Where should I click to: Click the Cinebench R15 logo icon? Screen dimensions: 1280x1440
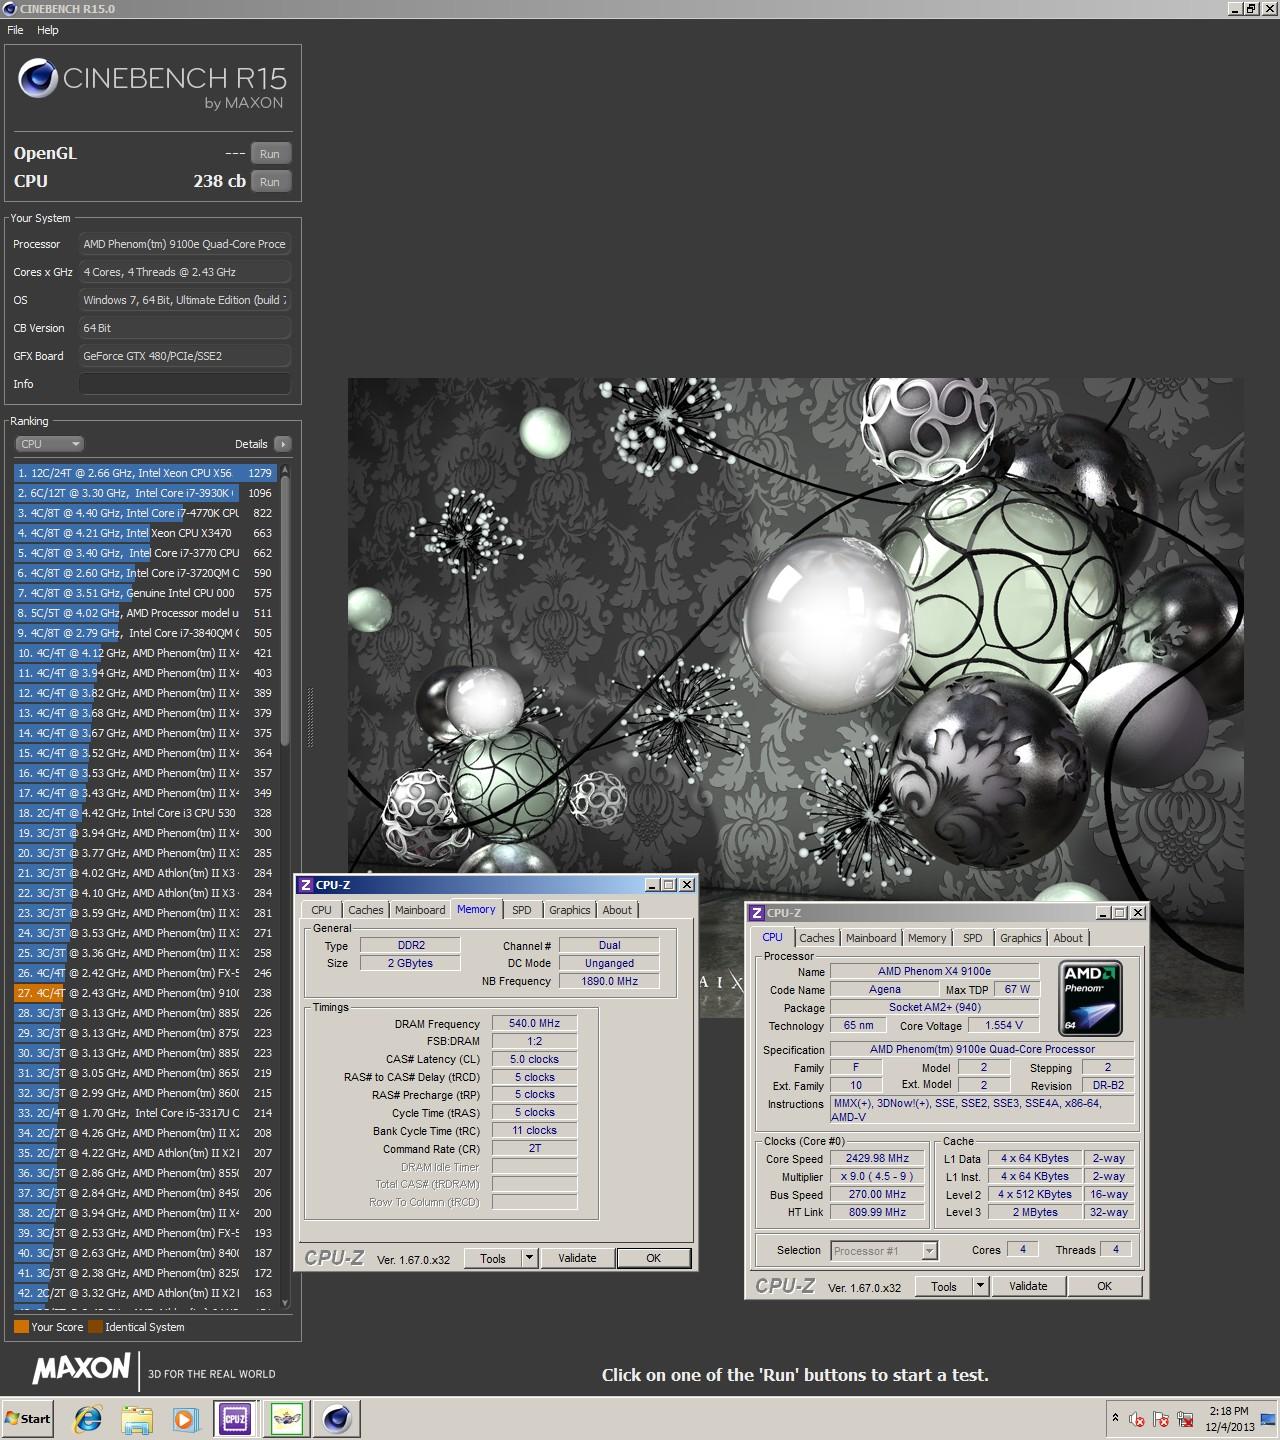click(38, 78)
